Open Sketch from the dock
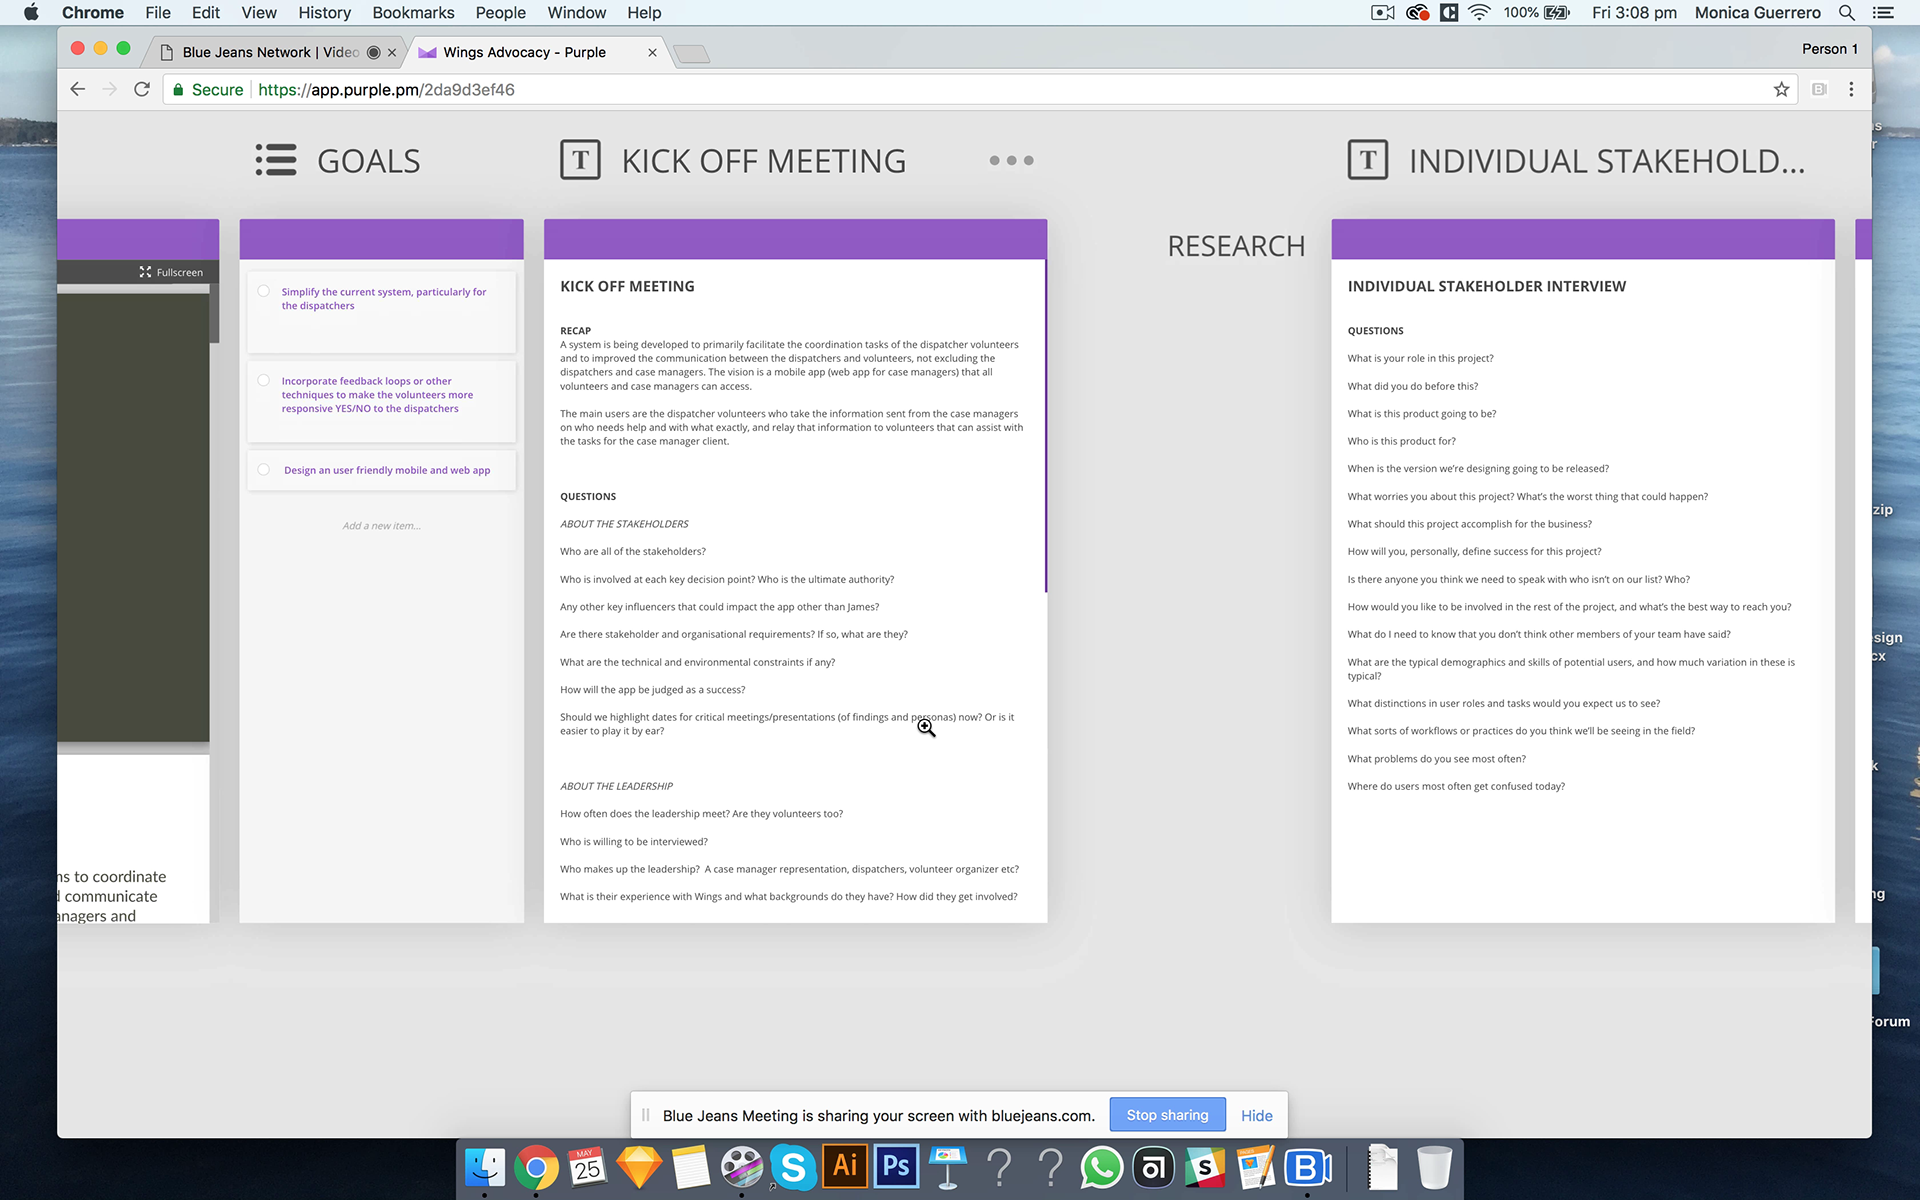Viewport: 1920px width, 1200px height. tap(639, 1167)
